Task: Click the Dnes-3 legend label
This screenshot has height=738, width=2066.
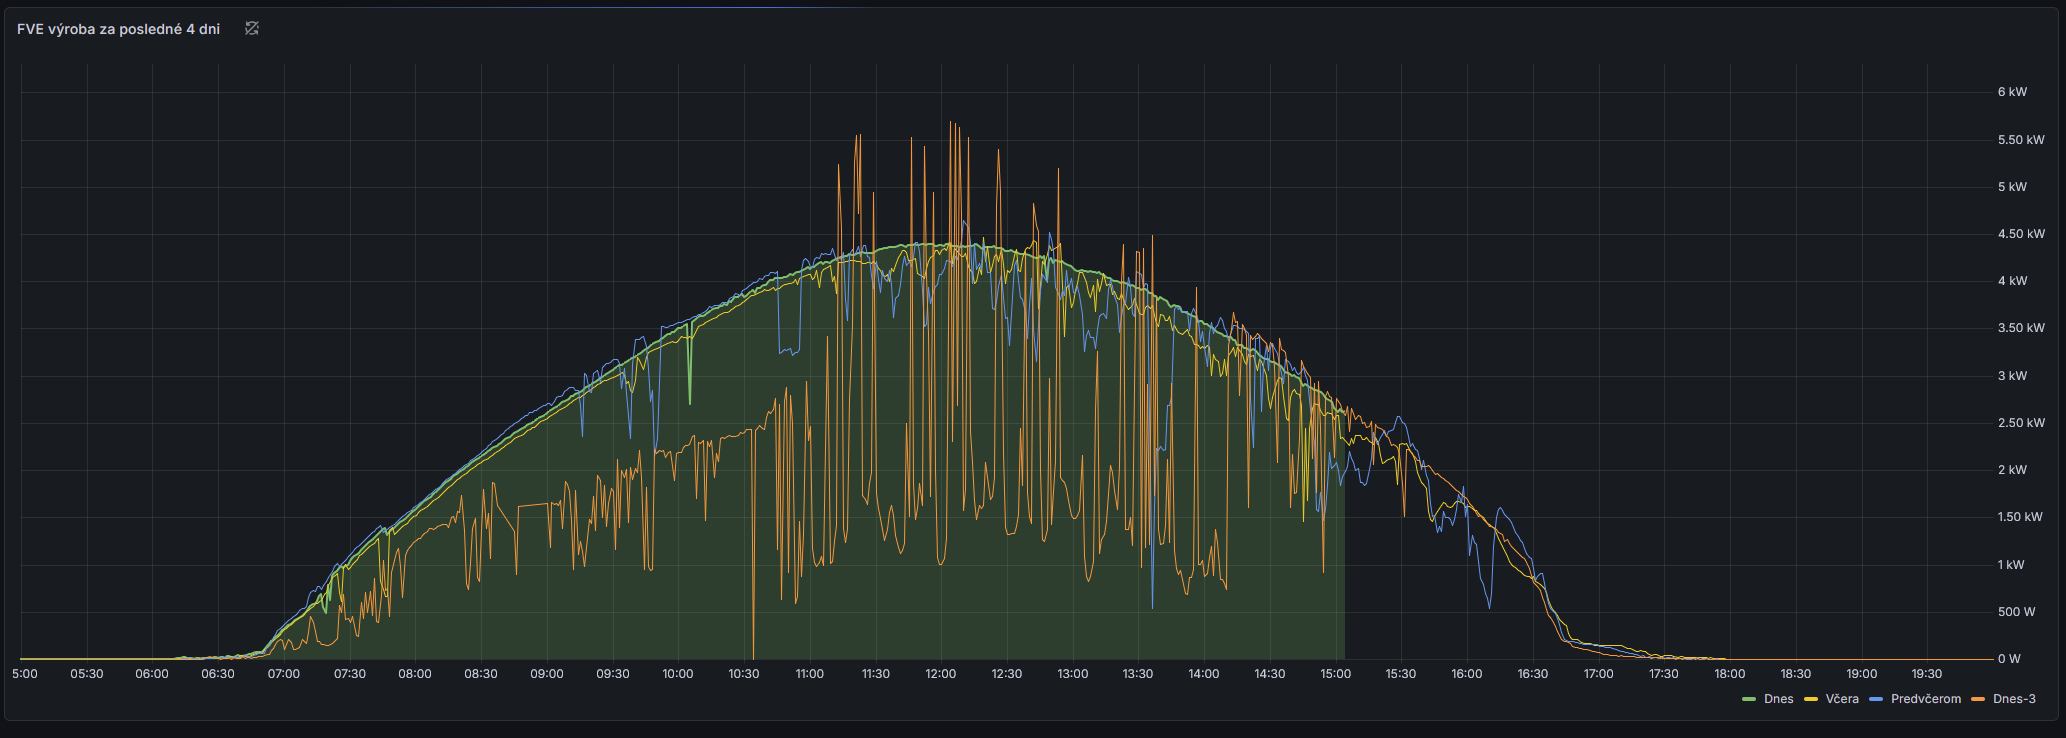Action: click(x=2013, y=699)
